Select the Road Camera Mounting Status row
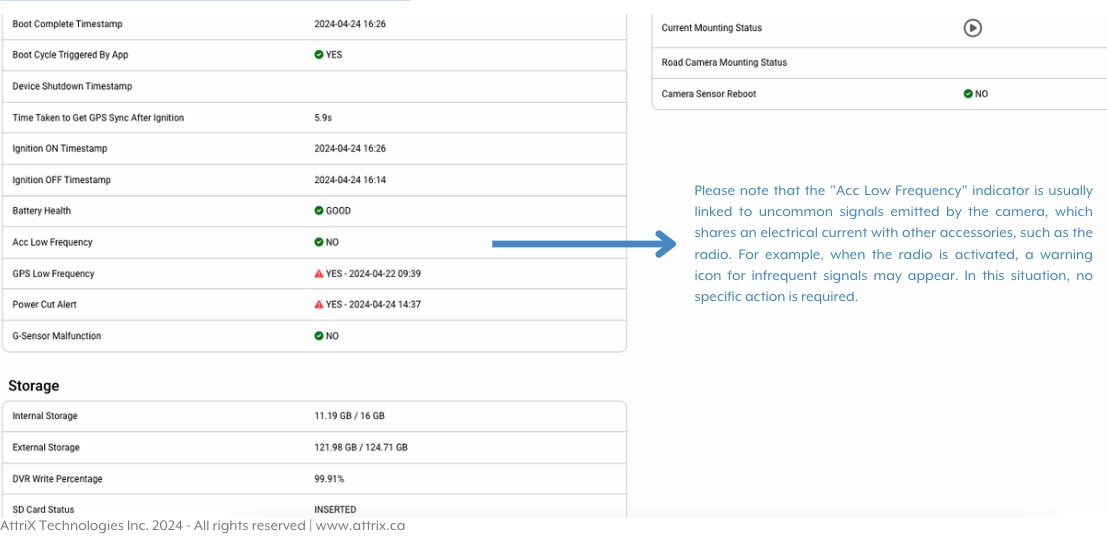This screenshot has height=538, width=1107. pyautogui.click(x=724, y=62)
